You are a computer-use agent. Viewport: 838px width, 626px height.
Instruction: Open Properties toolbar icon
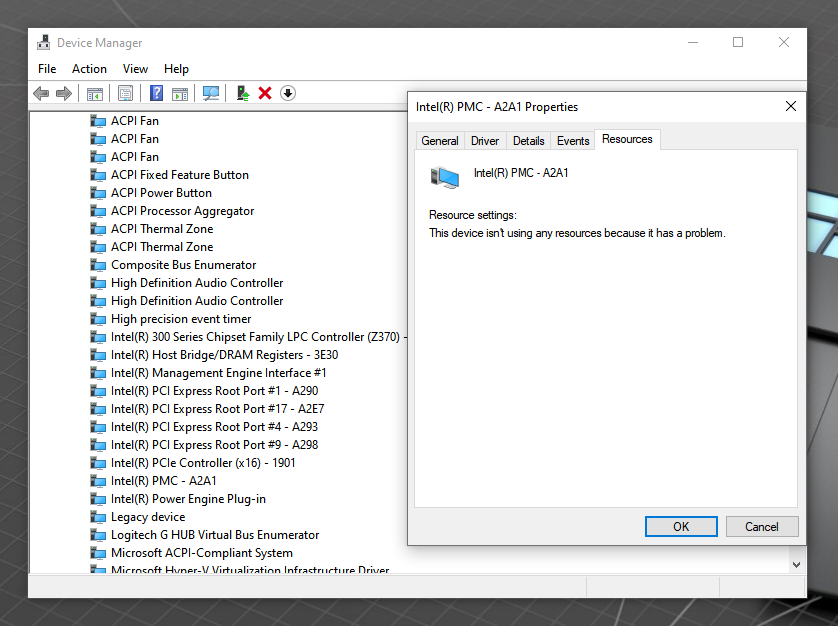126,94
